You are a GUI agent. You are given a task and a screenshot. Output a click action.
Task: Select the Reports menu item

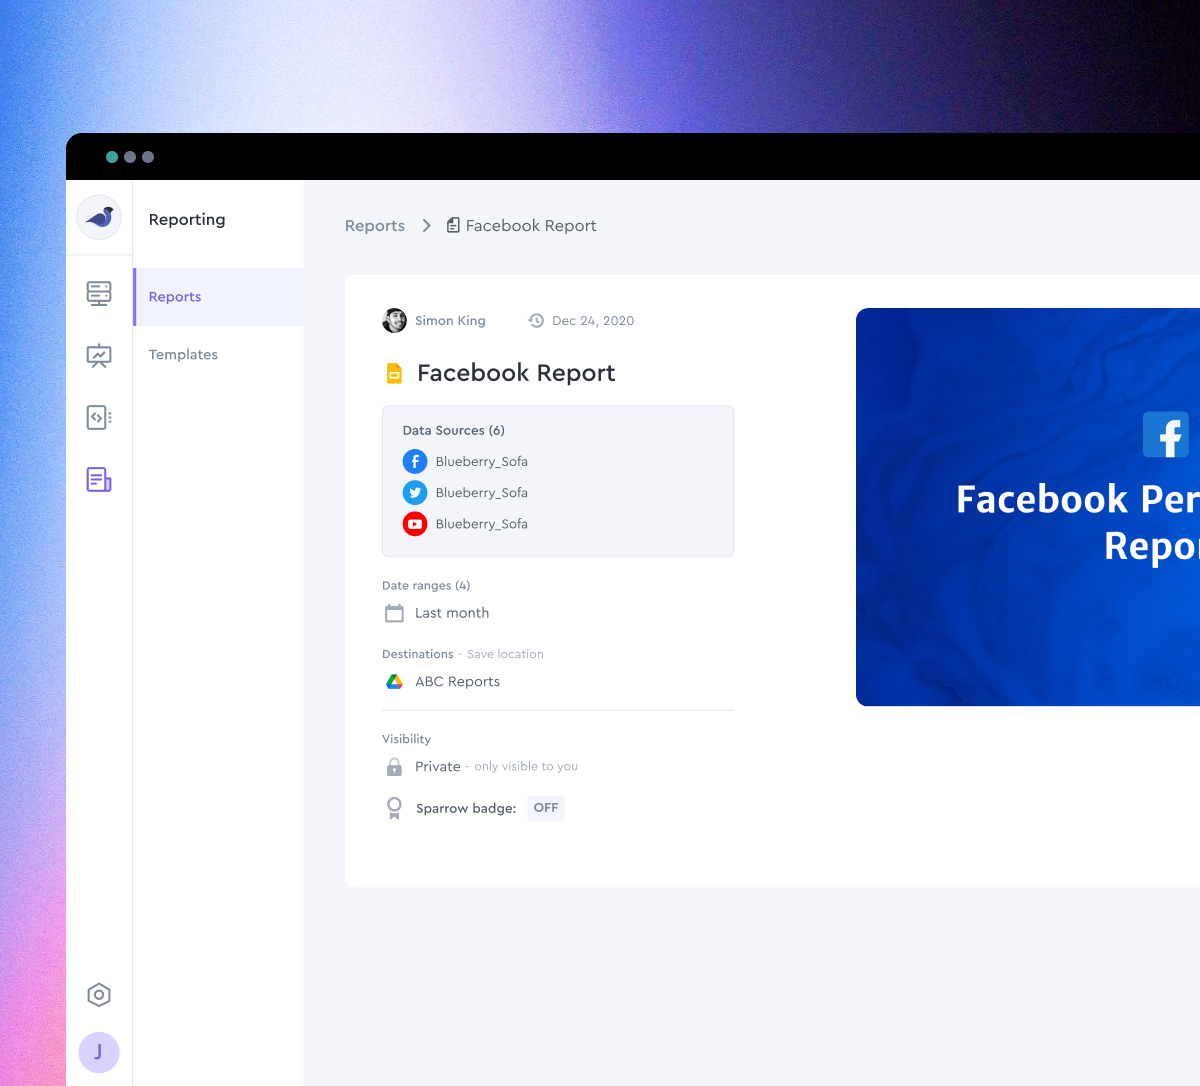pyautogui.click(x=219, y=297)
